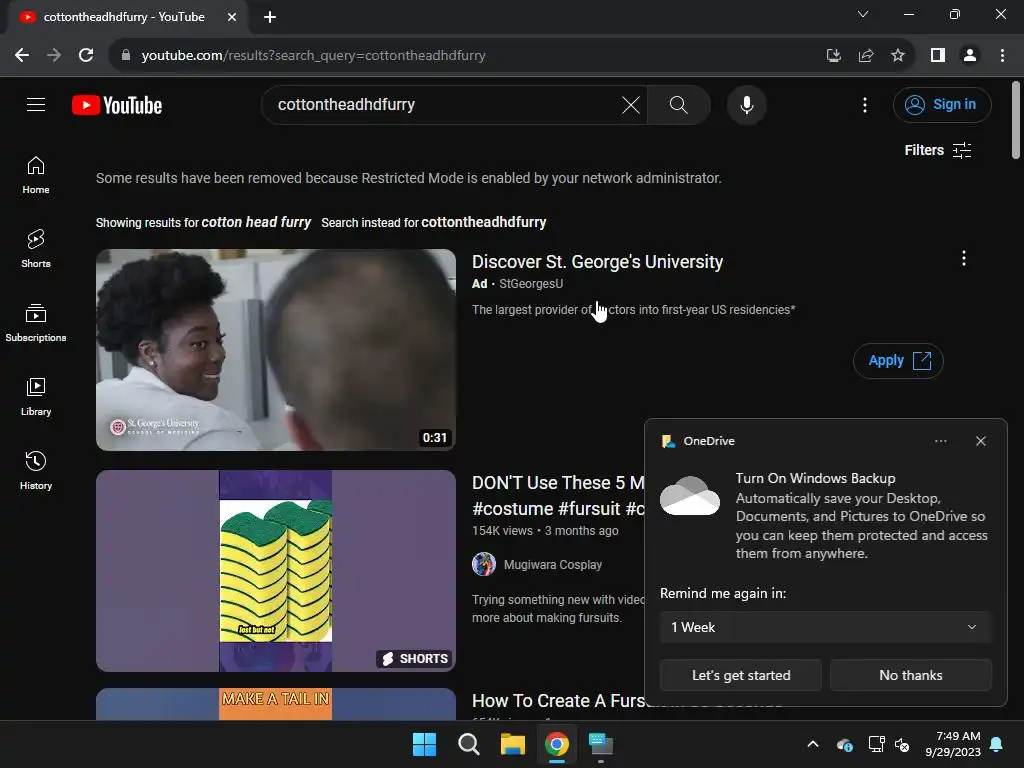
Task: Open YouTube settings three-dot menu
Action: pyautogui.click(x=865, y=104)
